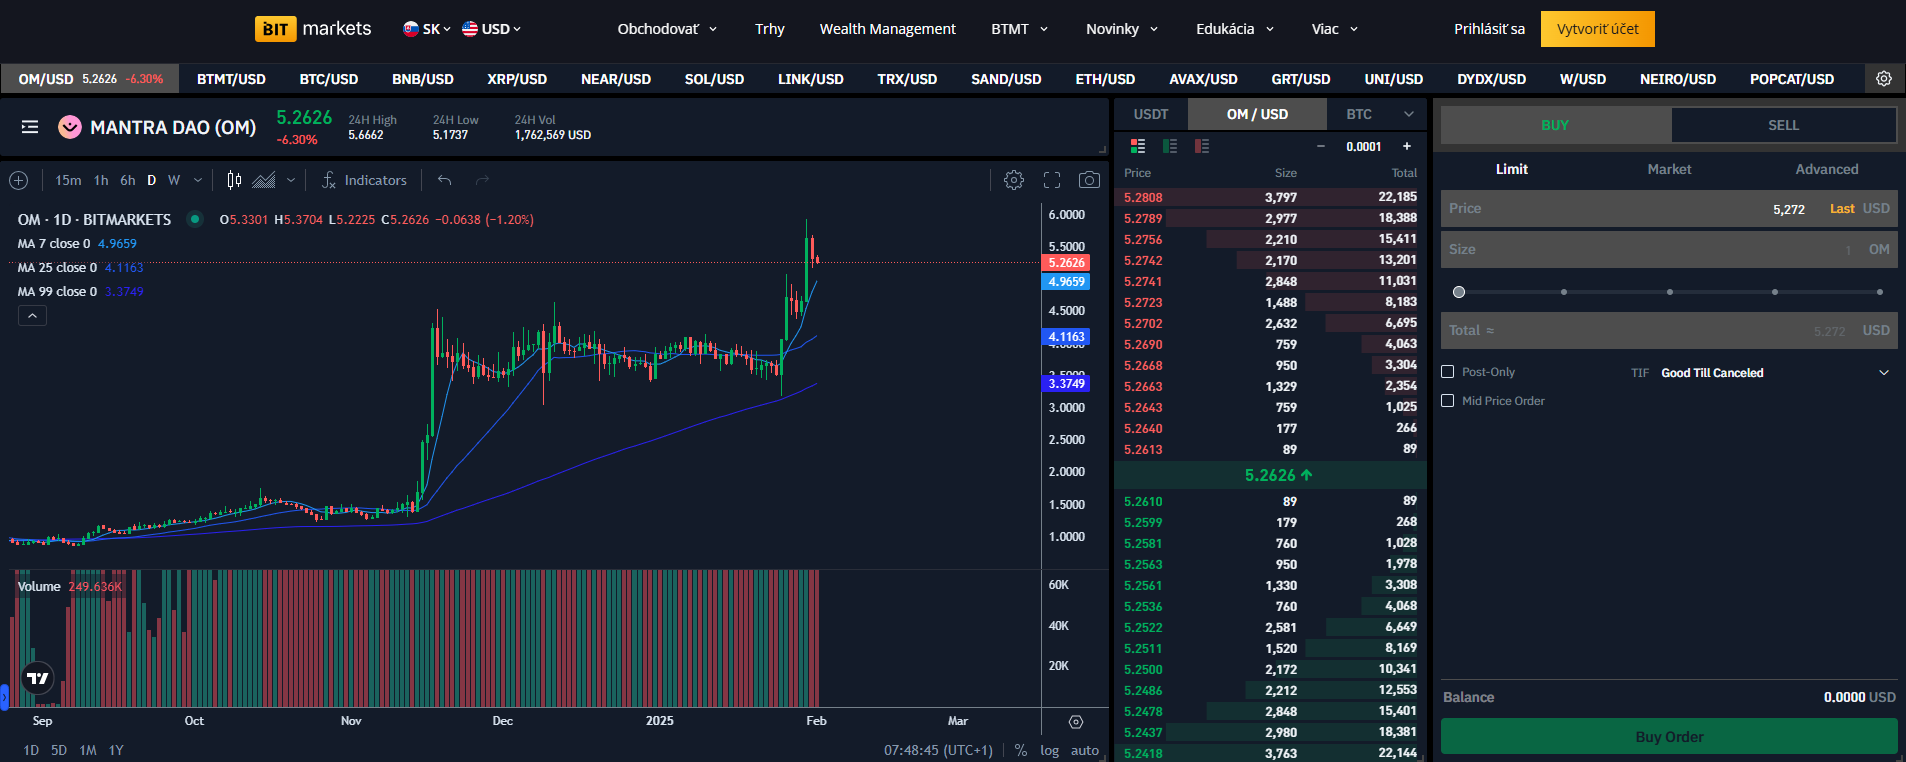Click the chart camera snapshot icon
This screenshot has height=762, width=1906.
pos(1089,180)
